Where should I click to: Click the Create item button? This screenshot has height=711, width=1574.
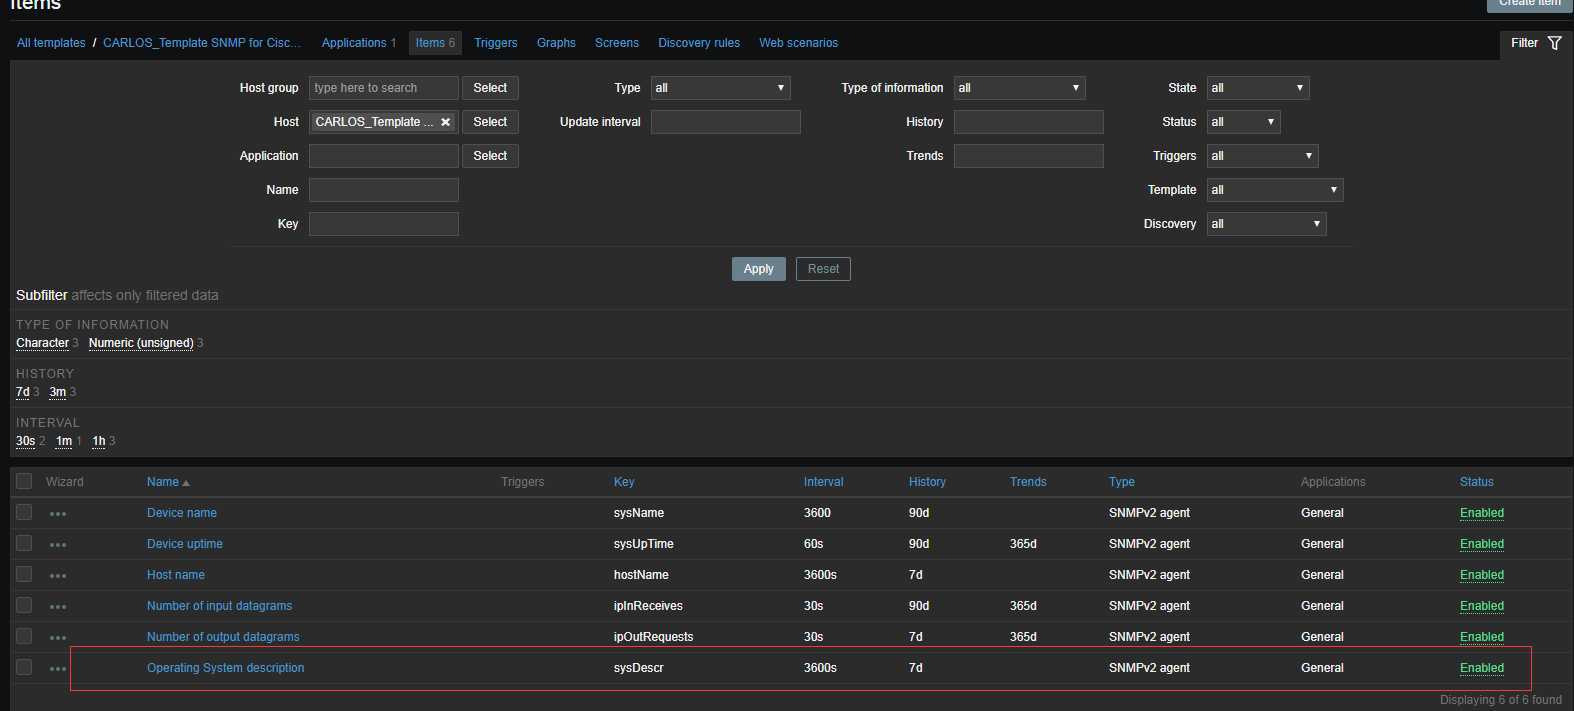(x=1530, y=4)
